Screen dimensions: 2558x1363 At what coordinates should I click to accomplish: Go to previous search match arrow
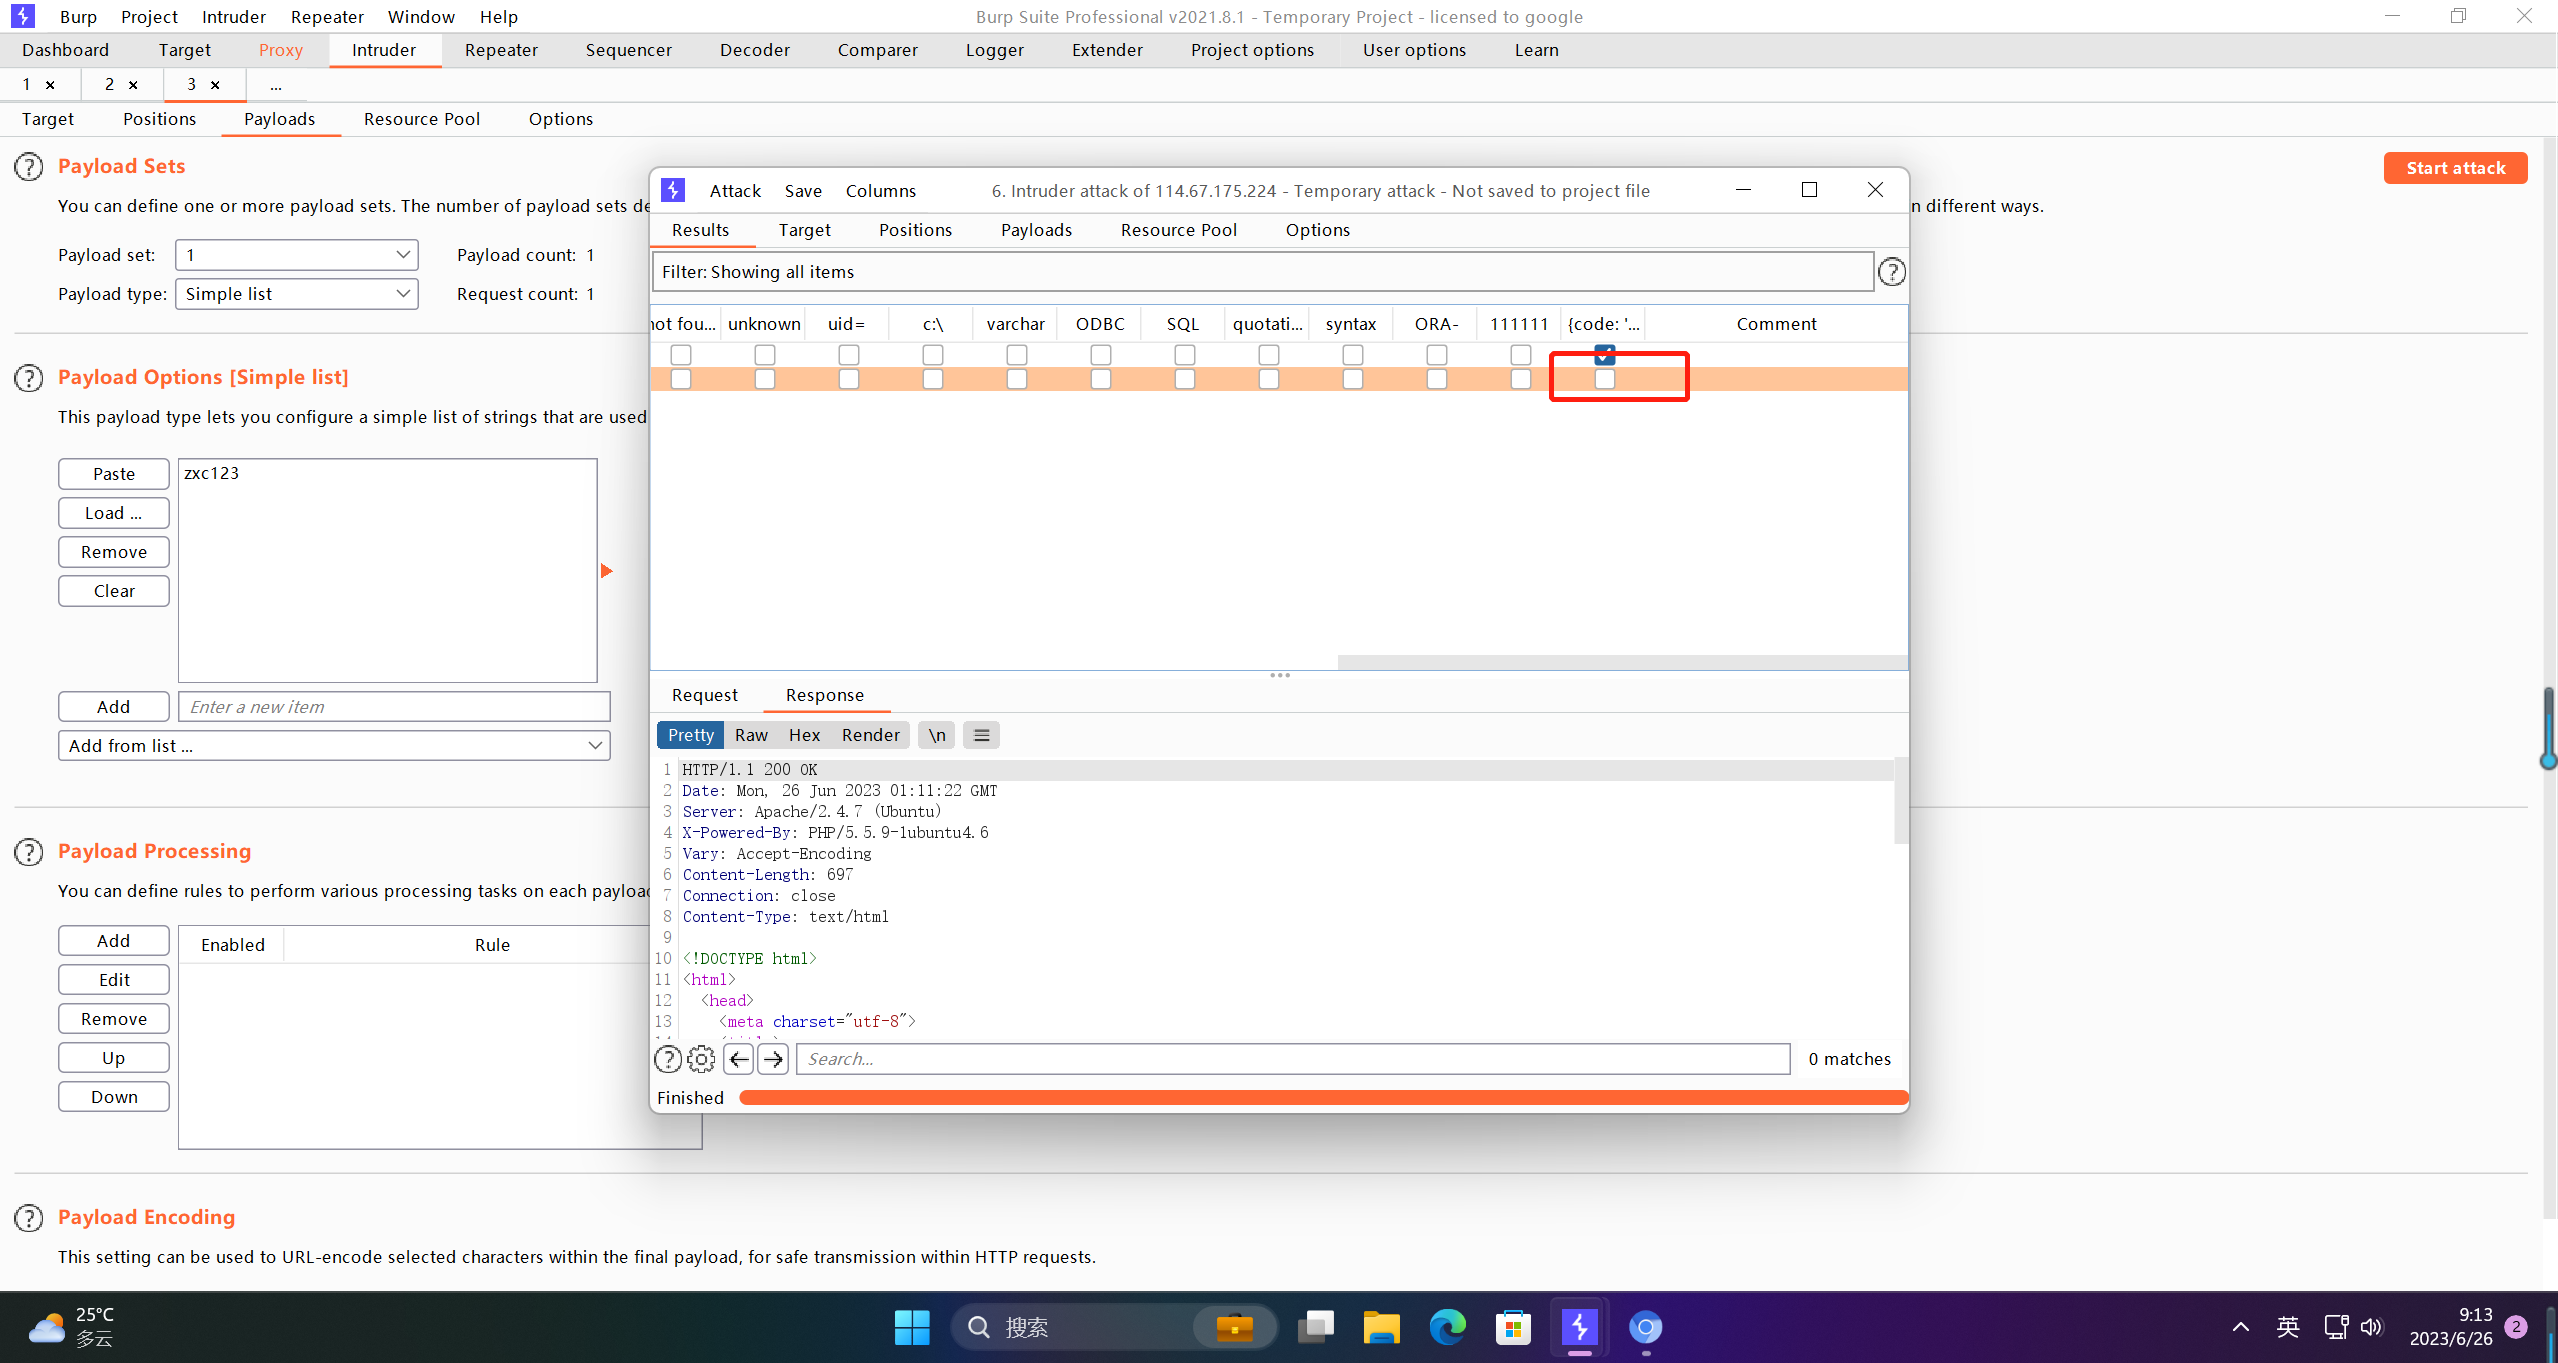pyautogui.click(x=739, y=1059)
